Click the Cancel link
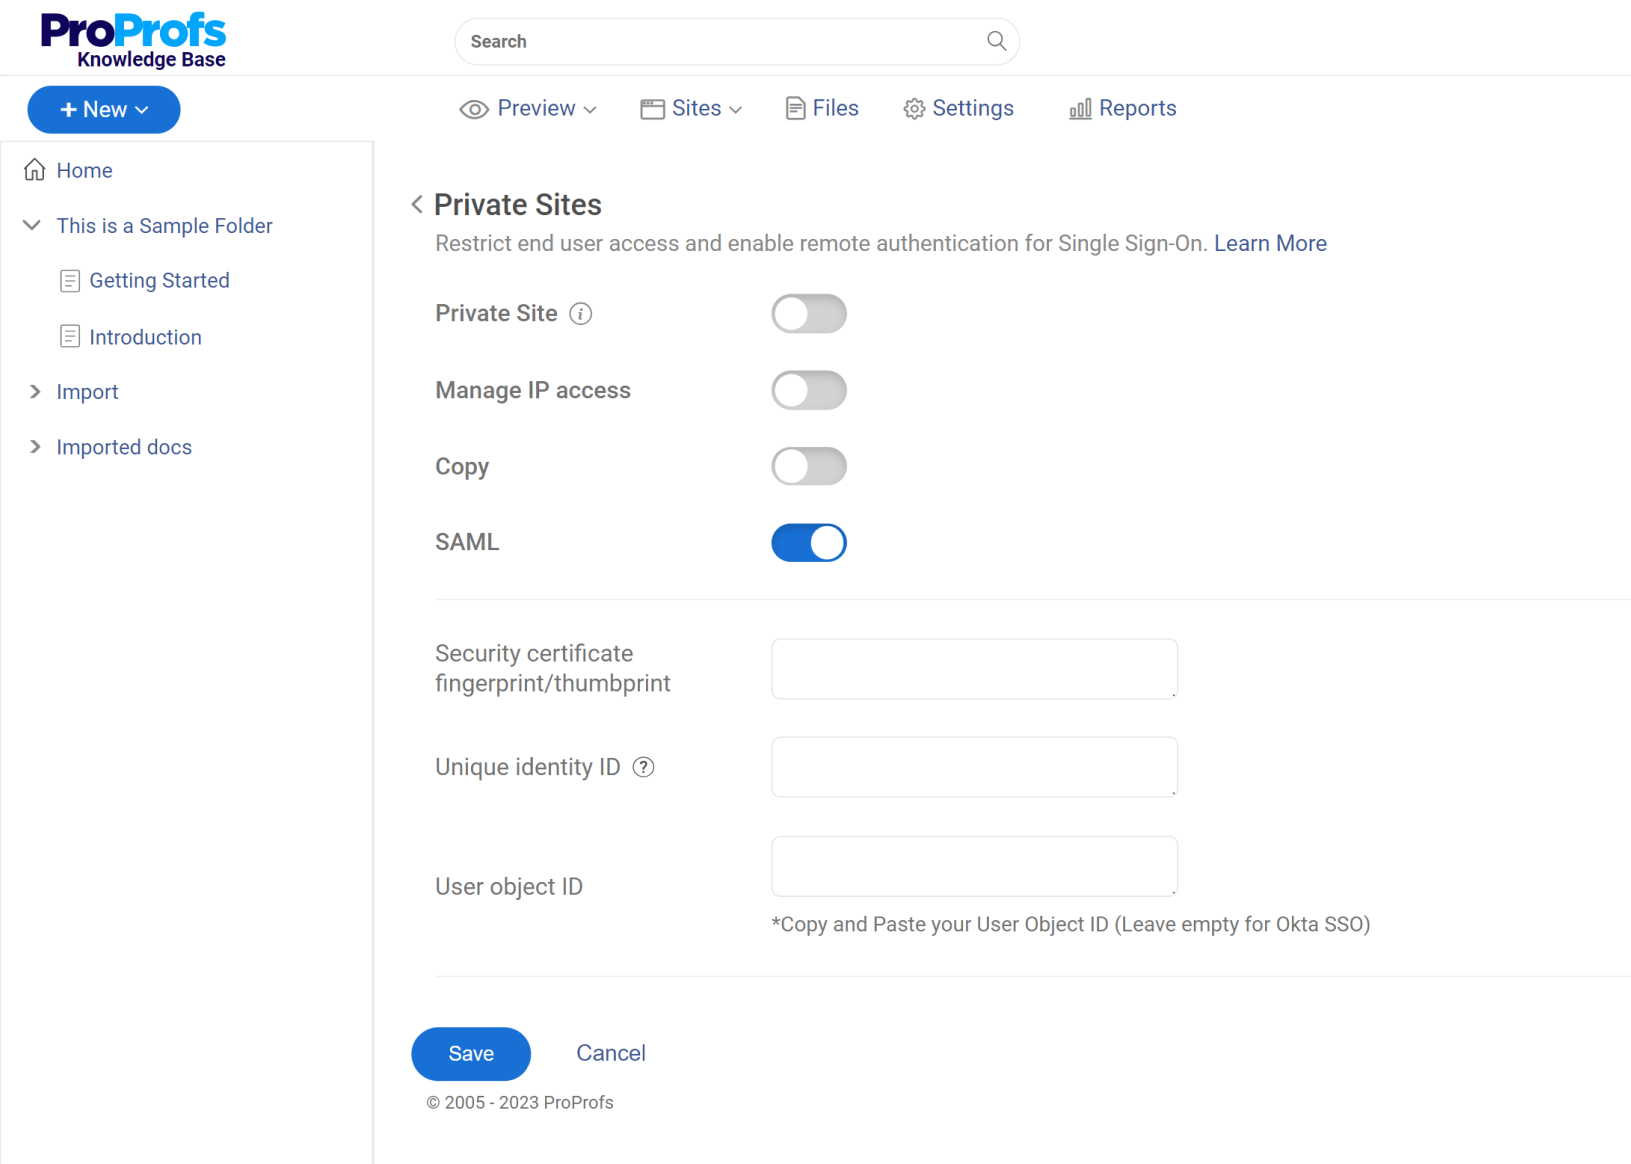The image size is (1631, 1164). (x=611, y=1053)
